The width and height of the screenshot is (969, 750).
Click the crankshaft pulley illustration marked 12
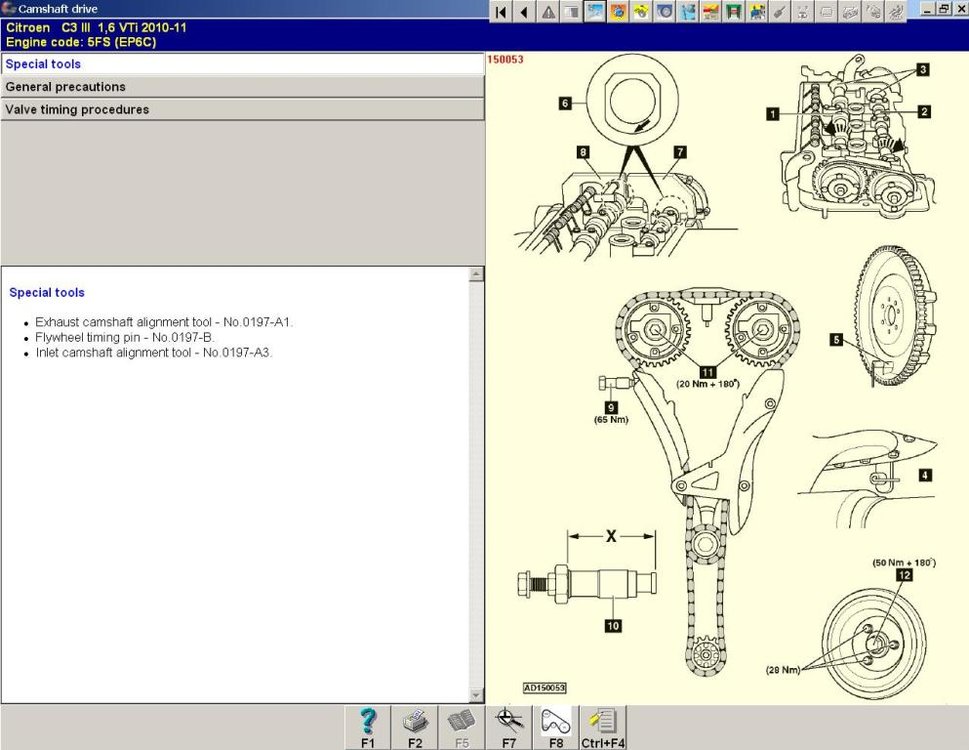click(x=874, y=644)
